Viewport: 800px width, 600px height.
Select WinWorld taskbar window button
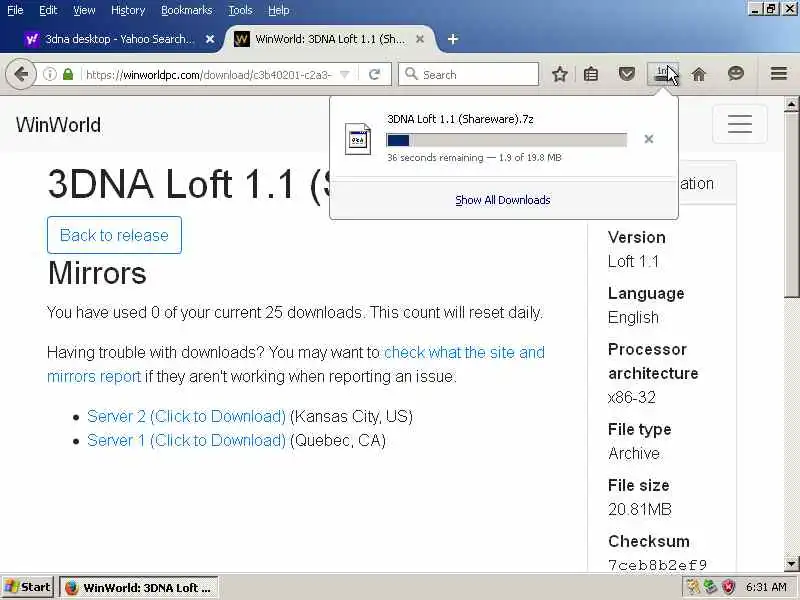pos(139,588)
